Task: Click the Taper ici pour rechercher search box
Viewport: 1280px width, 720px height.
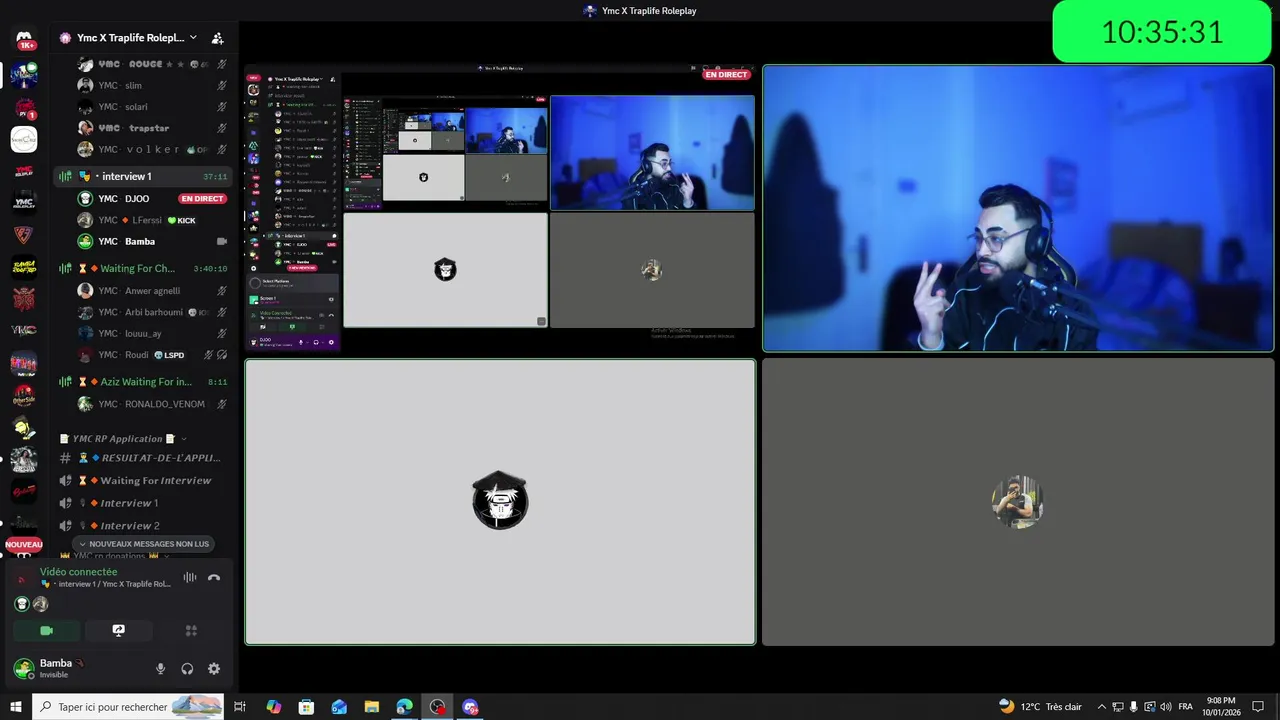Action: point(128,707)
